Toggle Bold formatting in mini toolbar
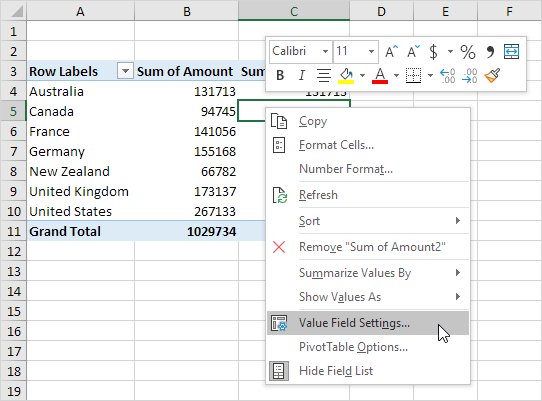Image resolution: width=542 pixels, height=401 pixels. pyautogui.click(x=280, y=75)
